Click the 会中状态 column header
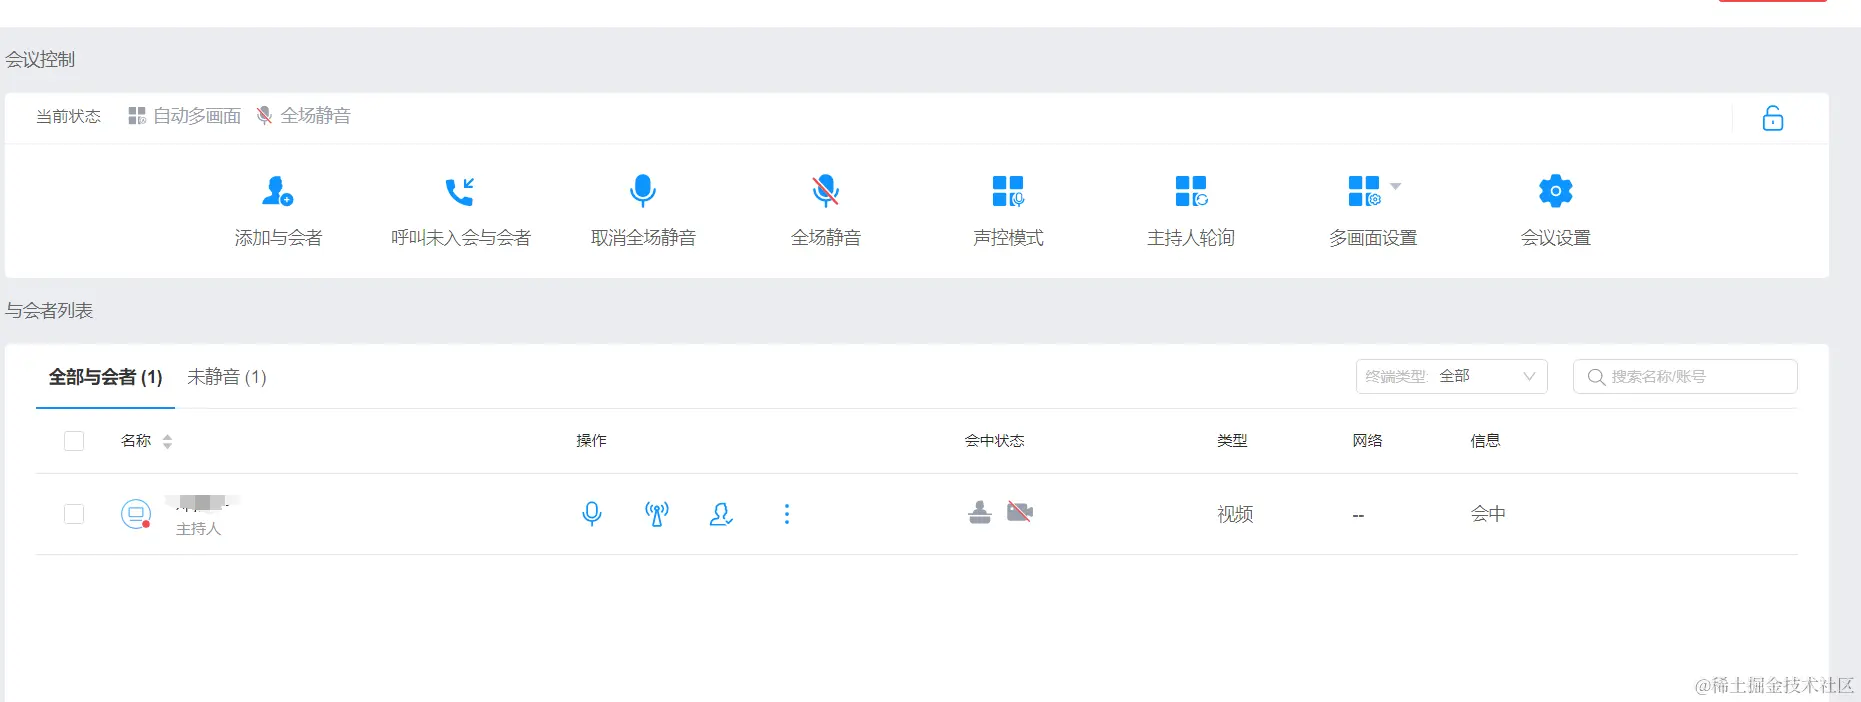 coord(994,441)
